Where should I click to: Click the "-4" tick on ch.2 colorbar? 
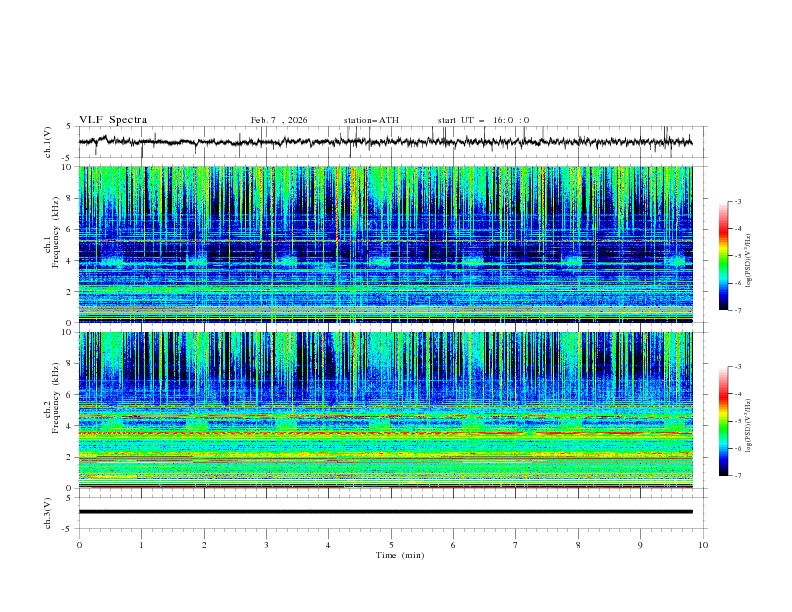point(737,394)
